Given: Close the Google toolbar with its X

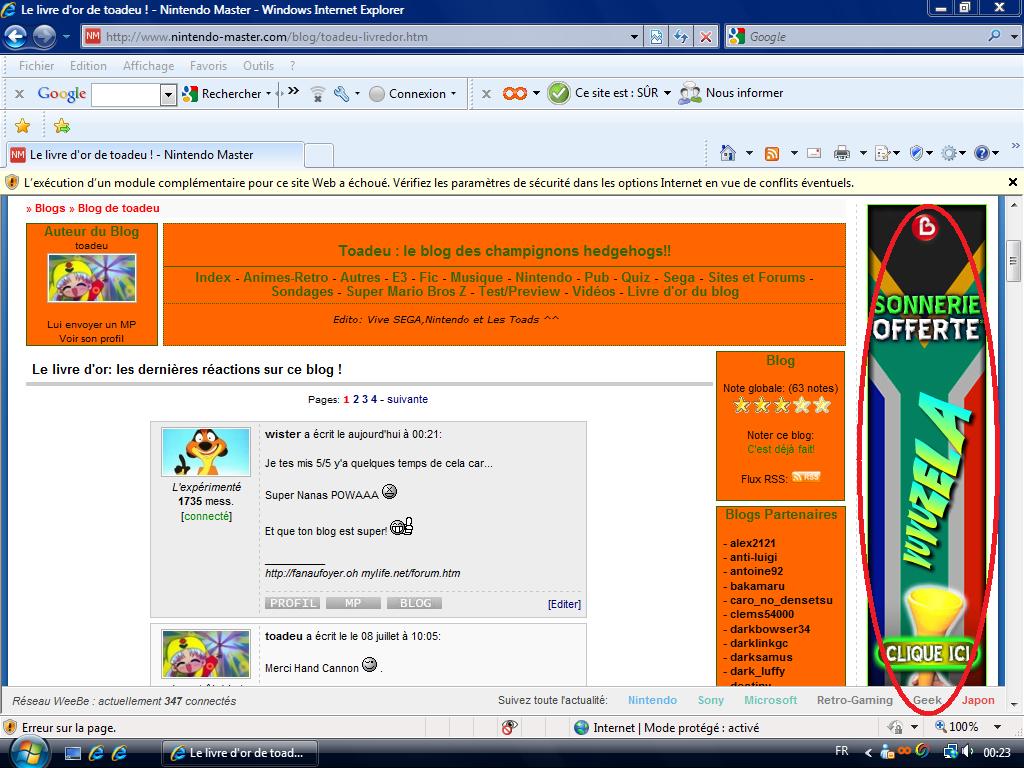Looking at the screenshot, I should tap(20, 94).
